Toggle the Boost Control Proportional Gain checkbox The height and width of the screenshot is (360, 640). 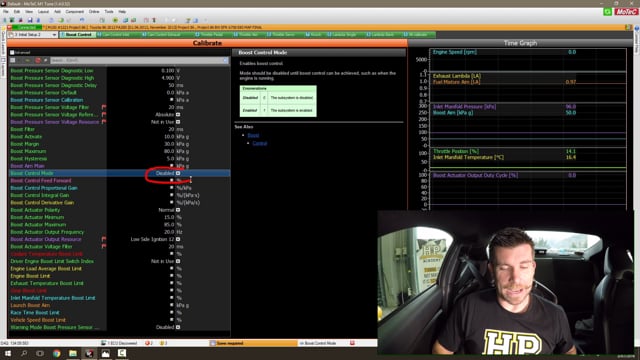coord(171,187)
